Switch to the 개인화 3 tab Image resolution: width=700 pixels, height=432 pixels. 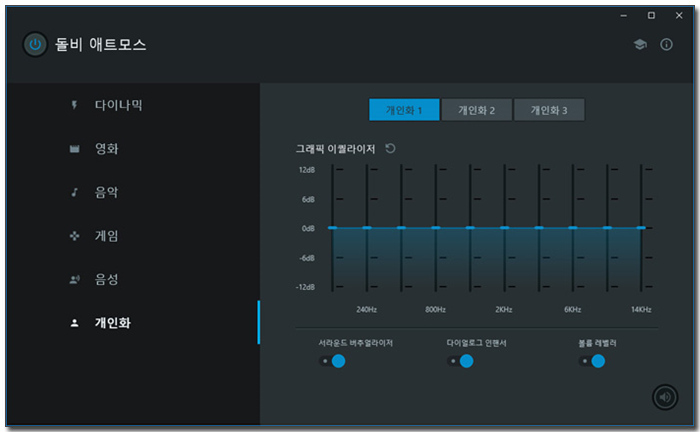tap(549, 110)
